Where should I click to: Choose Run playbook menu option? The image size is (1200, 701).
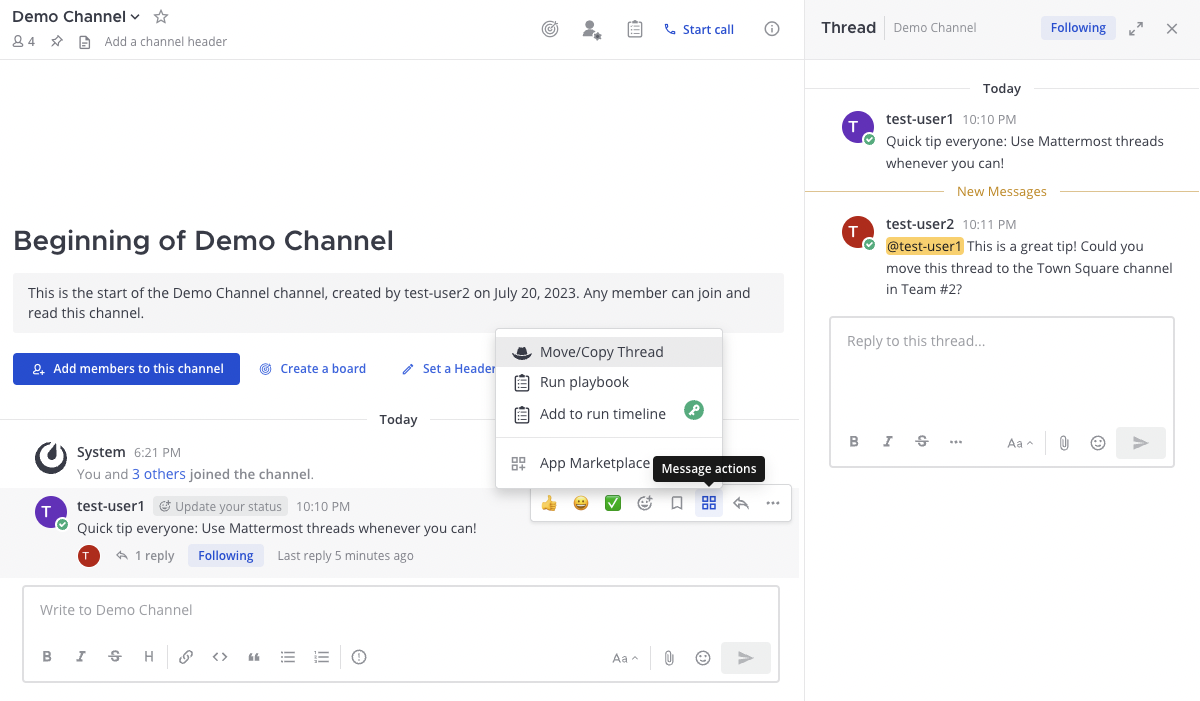coord(584,382)
